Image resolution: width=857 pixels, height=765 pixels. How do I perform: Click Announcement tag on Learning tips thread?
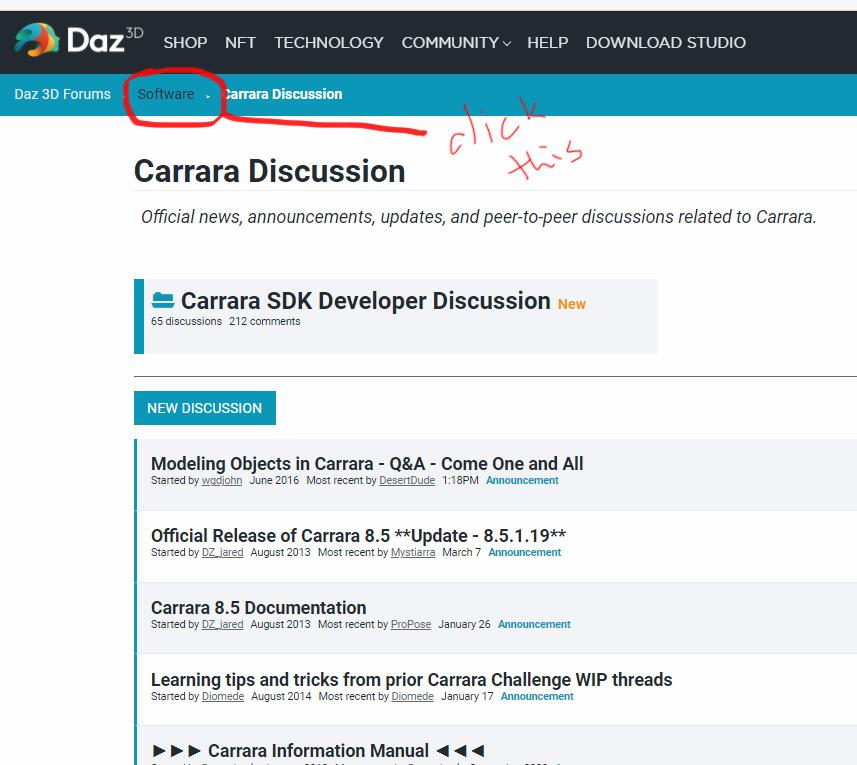(x=537, y=697)
